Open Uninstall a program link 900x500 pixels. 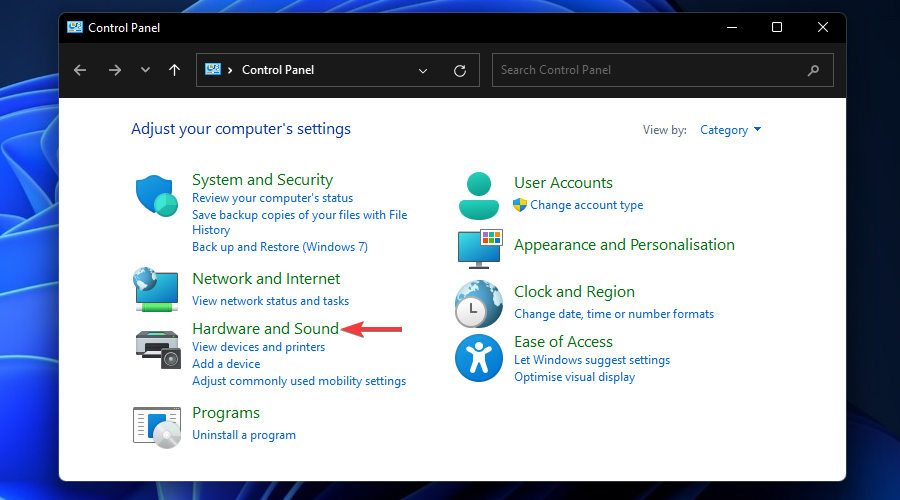pos(244,435)
